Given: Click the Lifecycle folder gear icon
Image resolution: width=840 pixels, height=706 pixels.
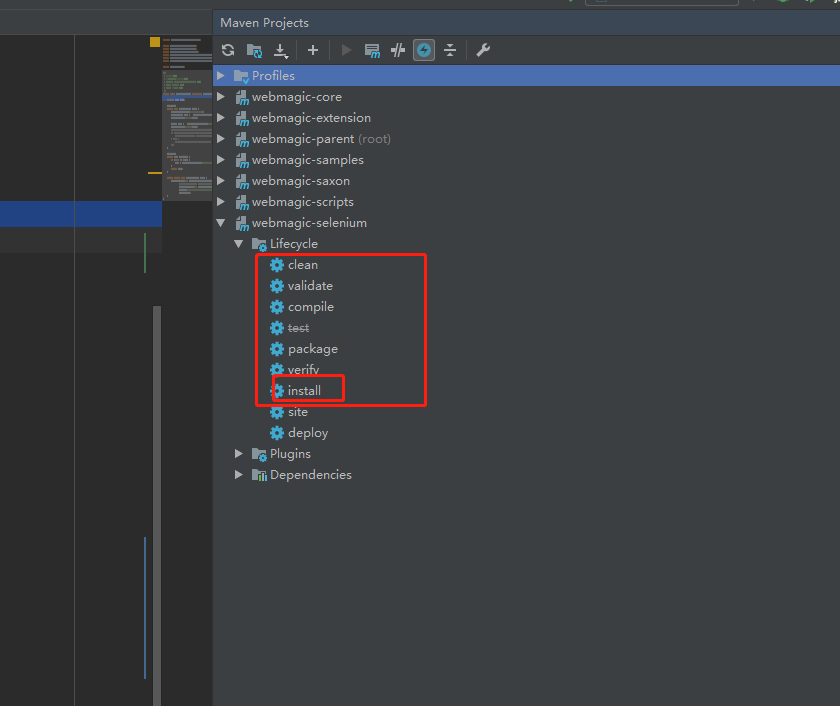Looking at the screenshot, I should coord(259,245).
